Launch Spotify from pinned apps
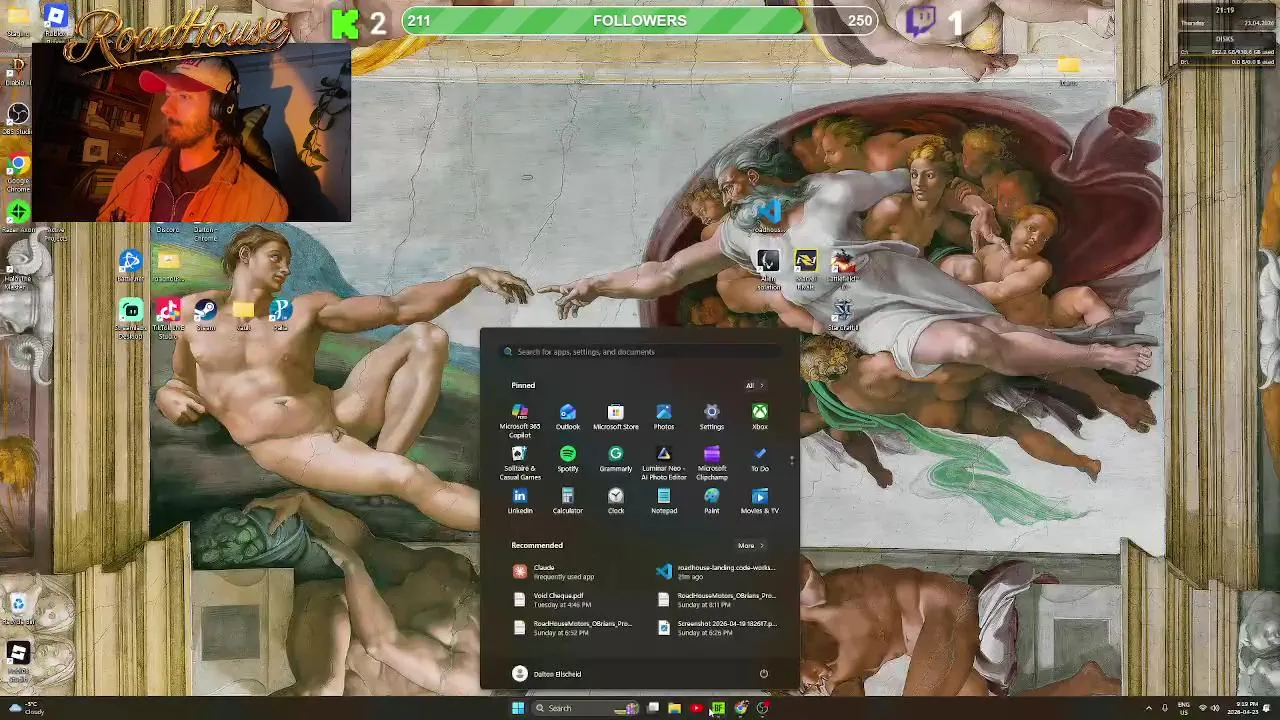This screenshot has height=720, width=1280. 567,460
